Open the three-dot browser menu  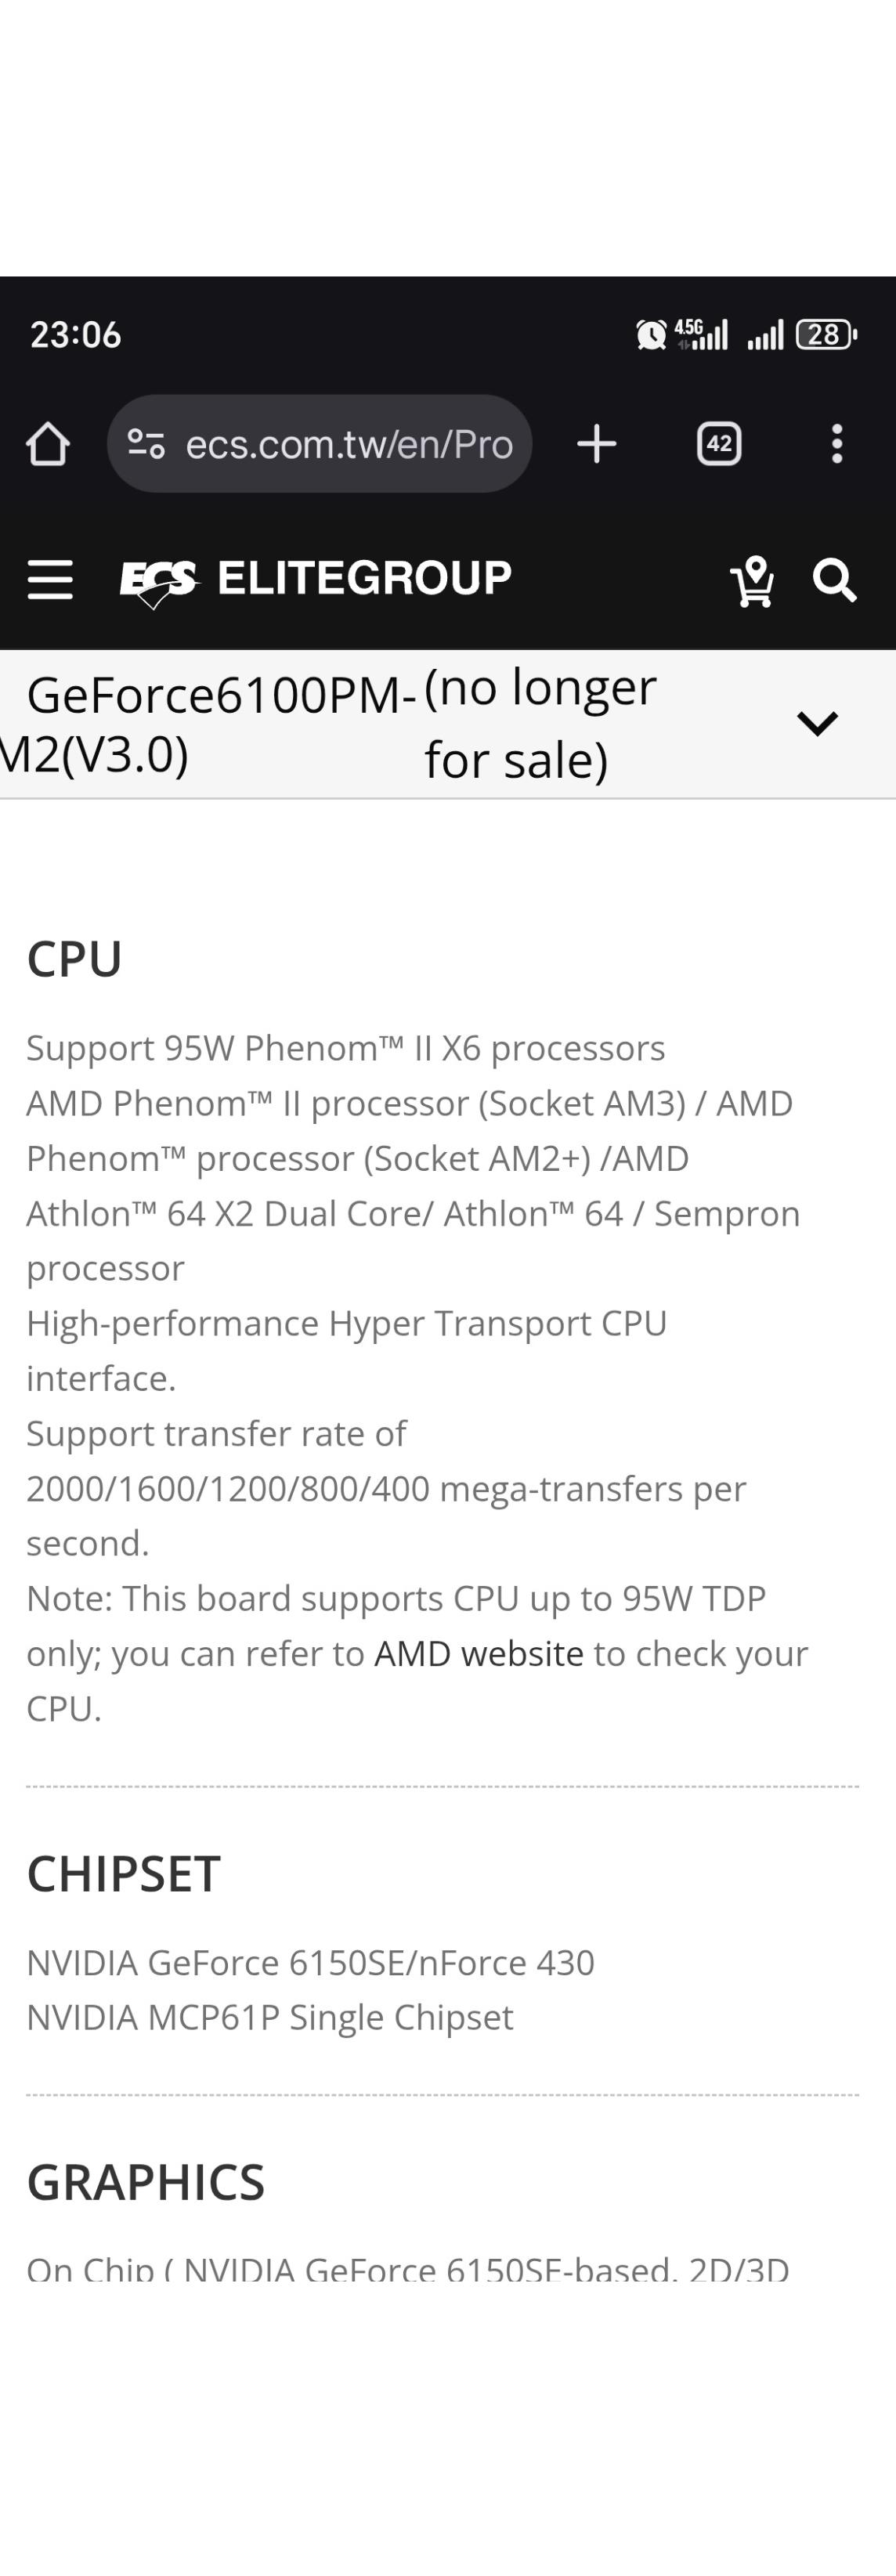point(837,444)
